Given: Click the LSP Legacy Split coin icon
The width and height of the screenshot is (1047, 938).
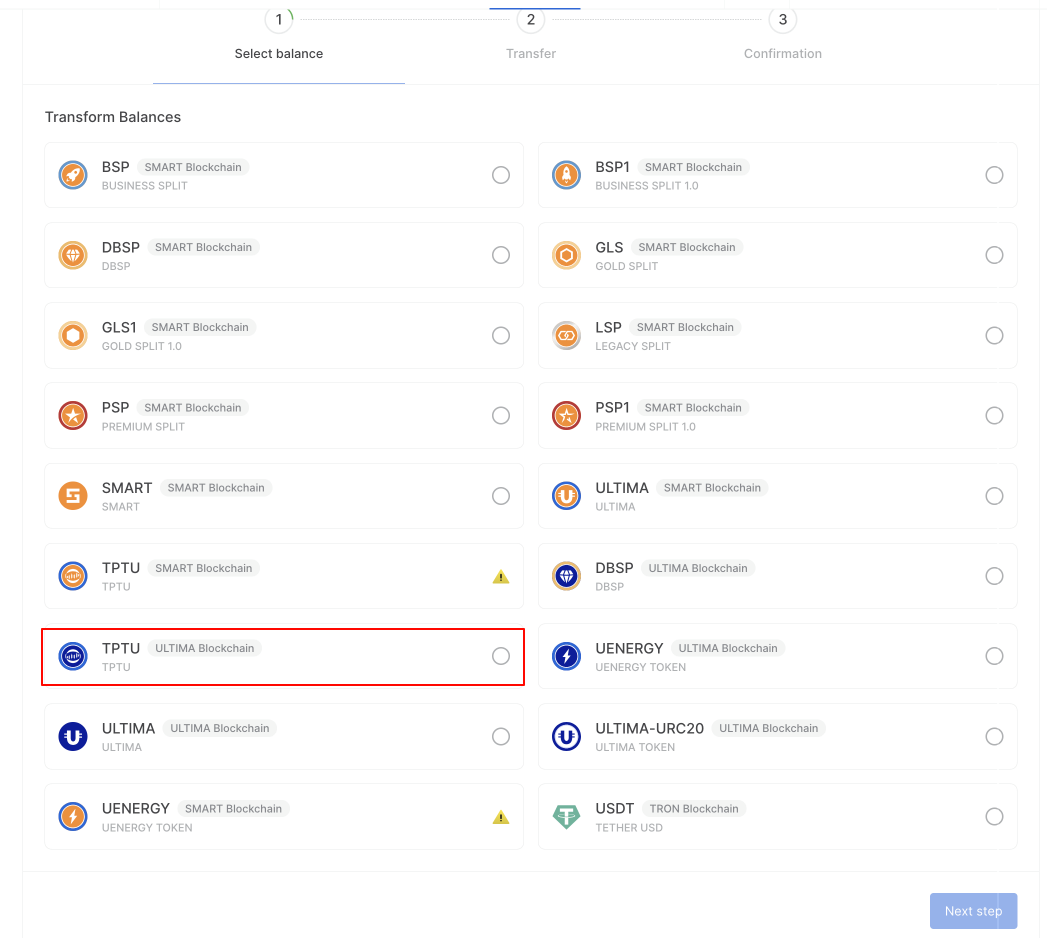Looking at the screenshot, I should tap(567, 336).
